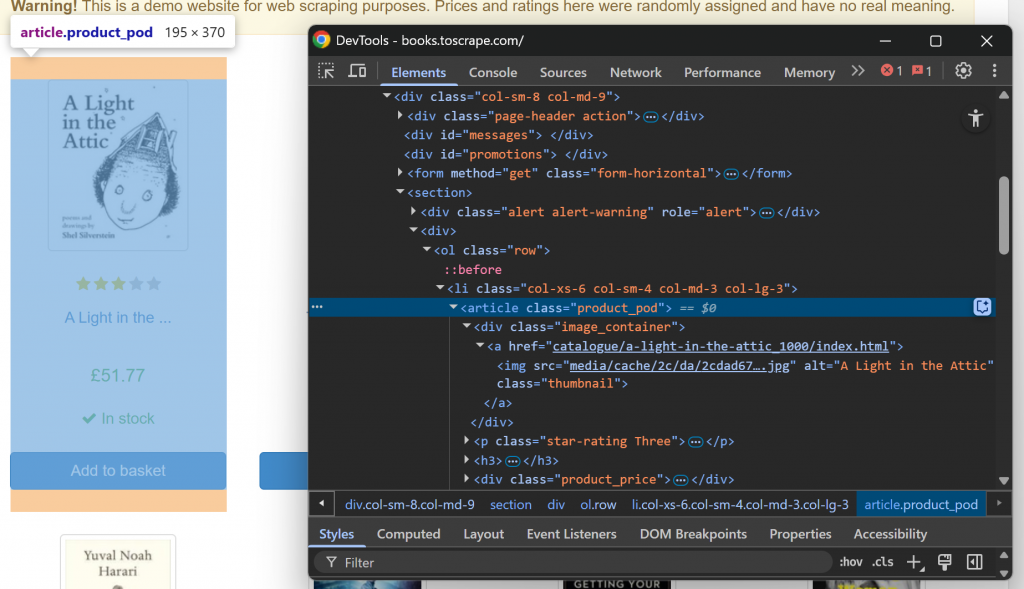The image size is (1024, 589).
Task: Expand the form-horizontal form node
Action: (400, 174)
